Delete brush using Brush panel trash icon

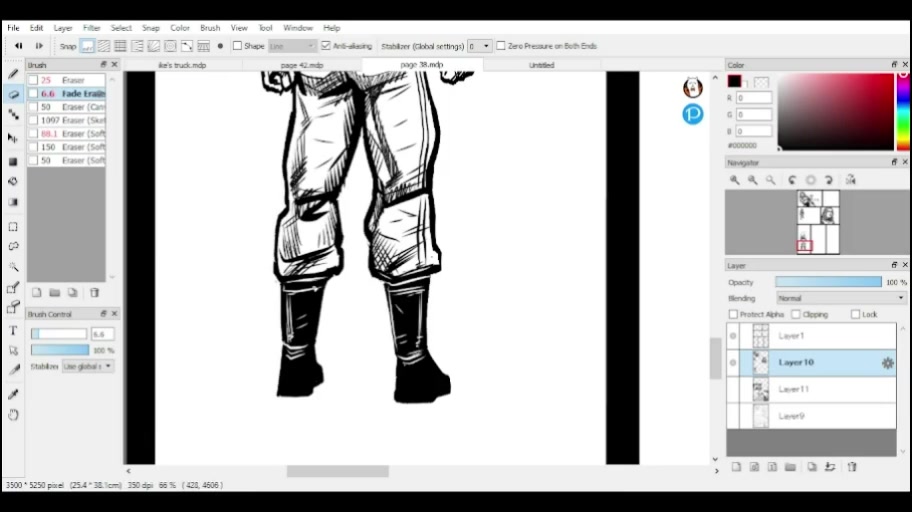(95, 293)
